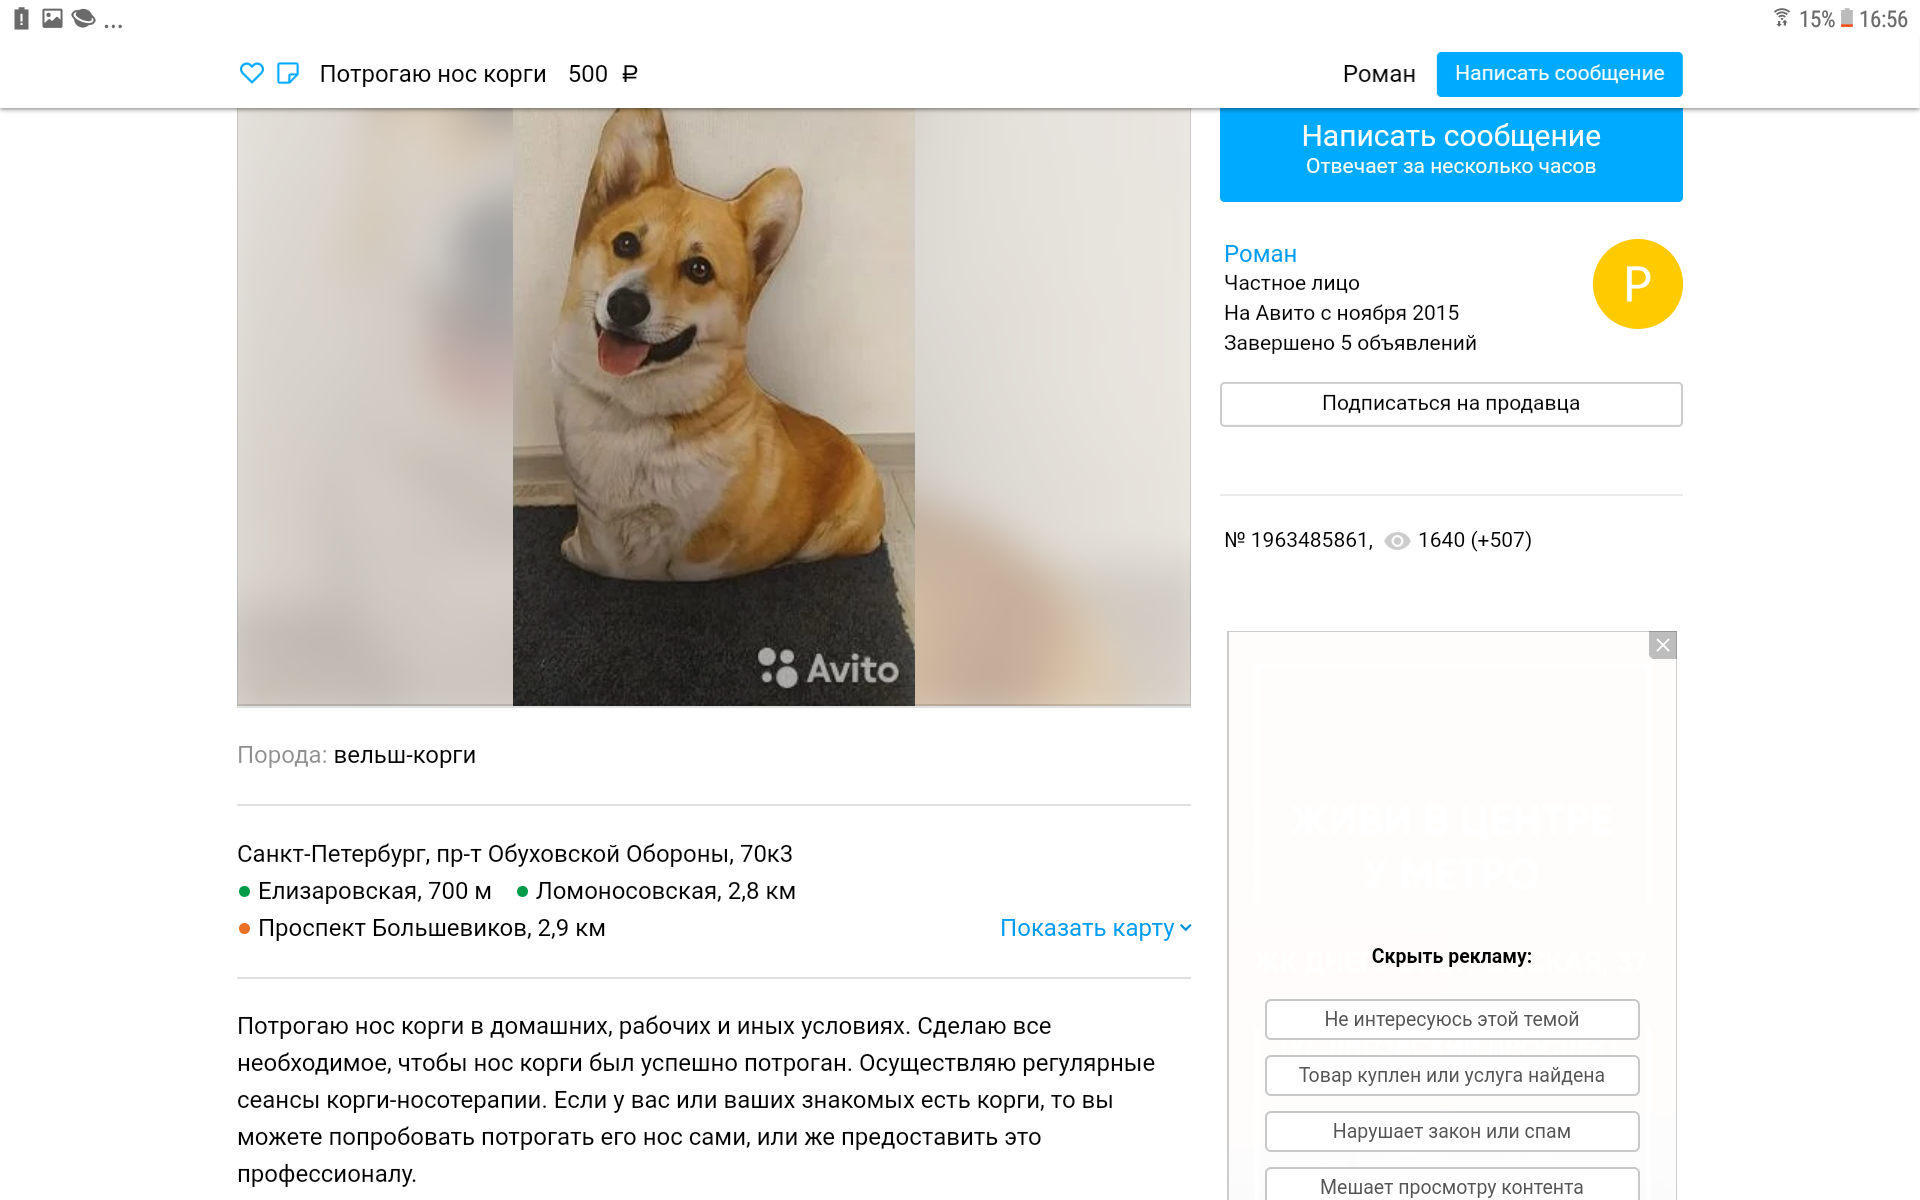This screenshot has height=1200, width=1920.
Task: Open the picture notification icon in status bar
Action: coord(52,18)
